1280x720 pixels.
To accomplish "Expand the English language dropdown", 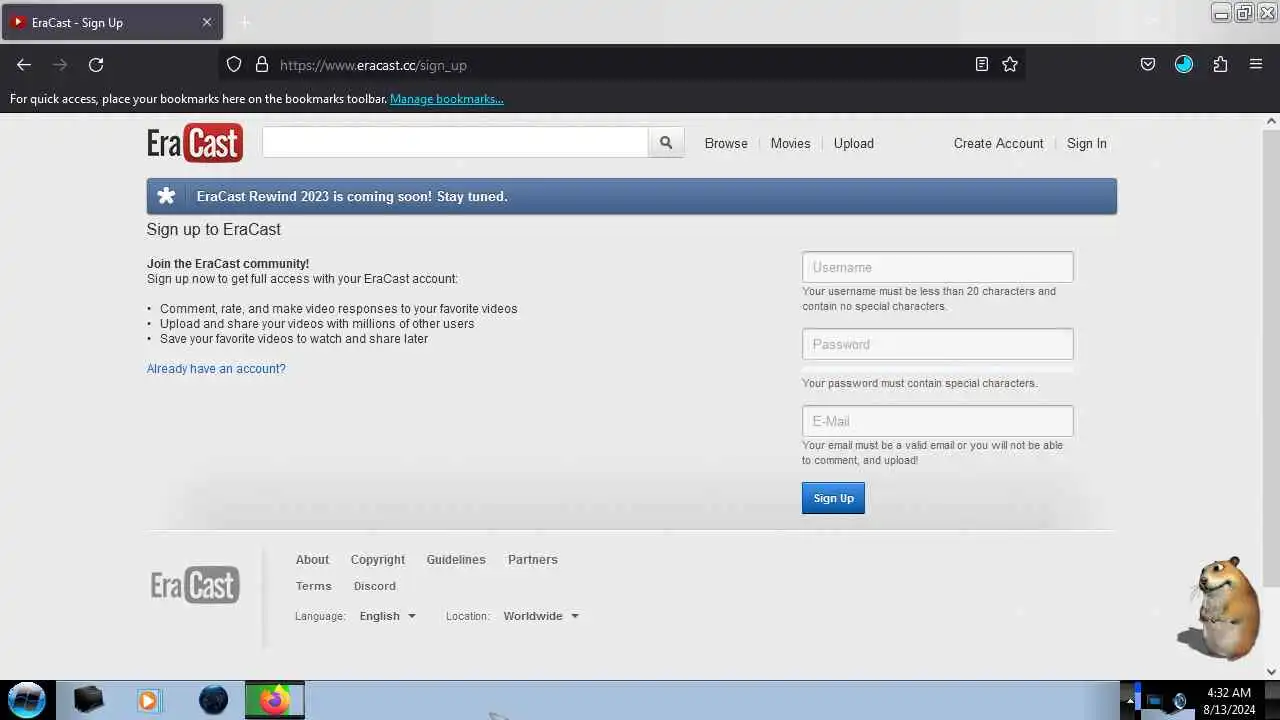I will (387, 616).
